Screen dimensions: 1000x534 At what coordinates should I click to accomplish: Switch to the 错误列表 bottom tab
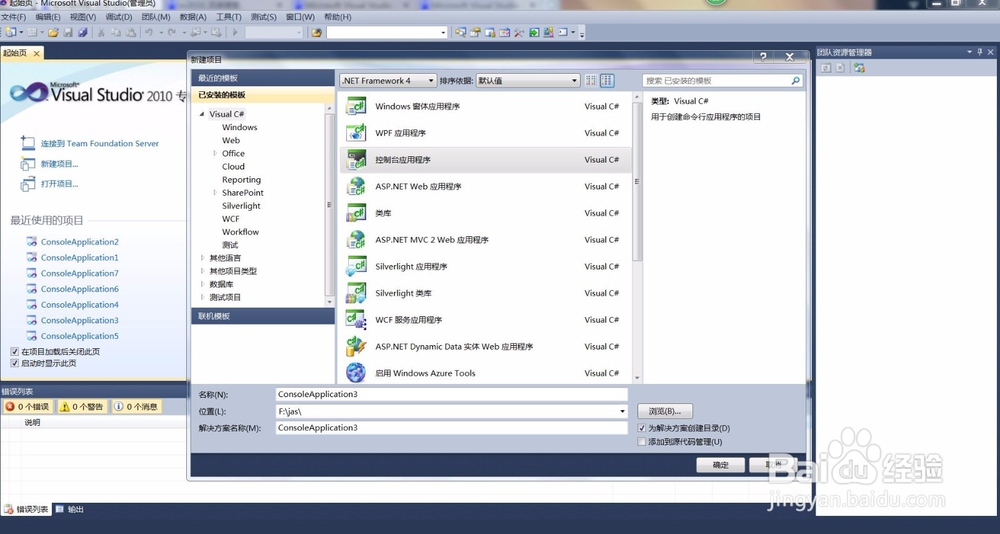27,509
